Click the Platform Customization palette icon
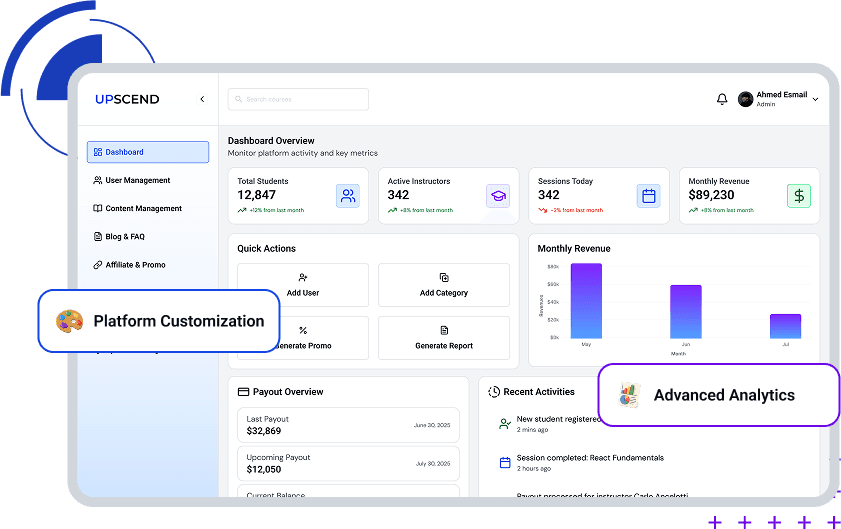 pyautogui.click(x=68, y=321)
